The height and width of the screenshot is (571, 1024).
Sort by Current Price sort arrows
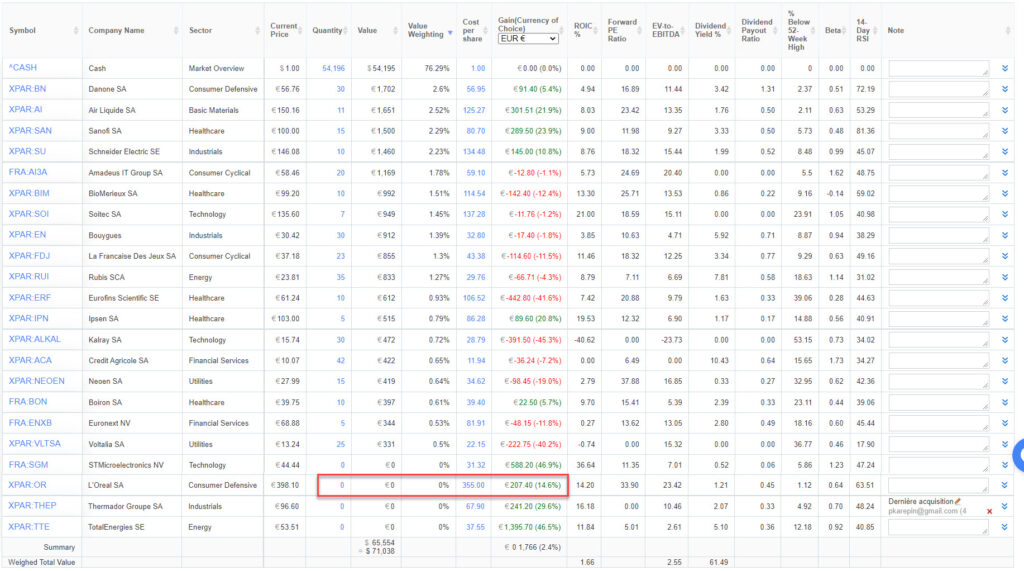click(300, 31)
